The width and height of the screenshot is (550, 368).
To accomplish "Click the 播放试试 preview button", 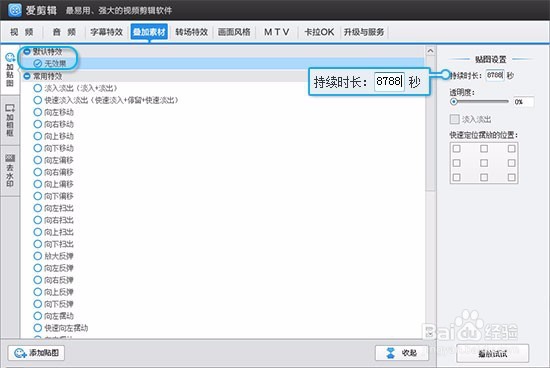I will point(492,354).
